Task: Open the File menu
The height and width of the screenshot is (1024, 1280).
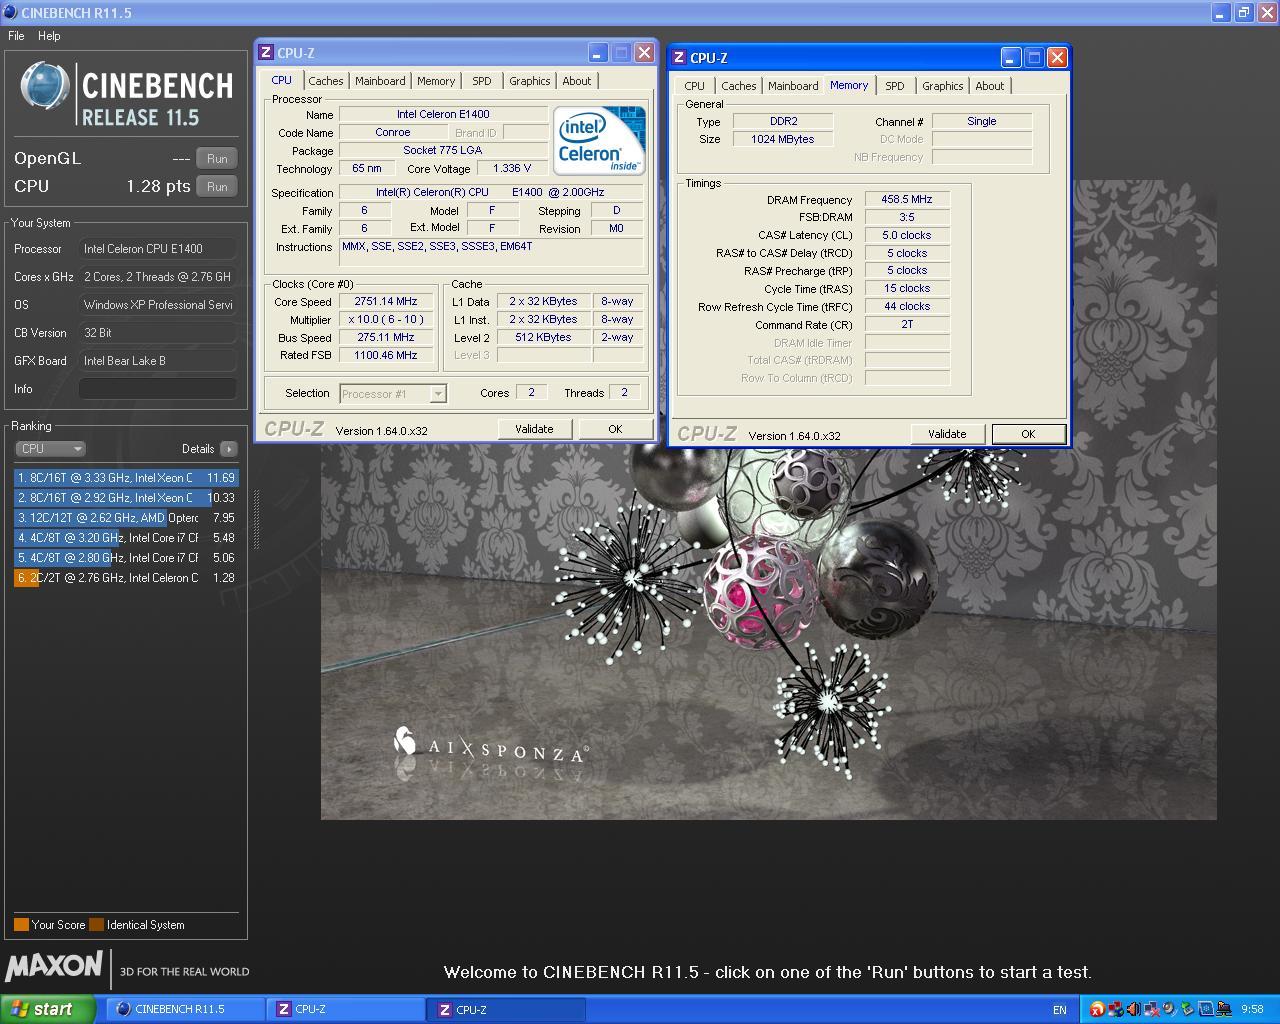Action: coord(16,35)
